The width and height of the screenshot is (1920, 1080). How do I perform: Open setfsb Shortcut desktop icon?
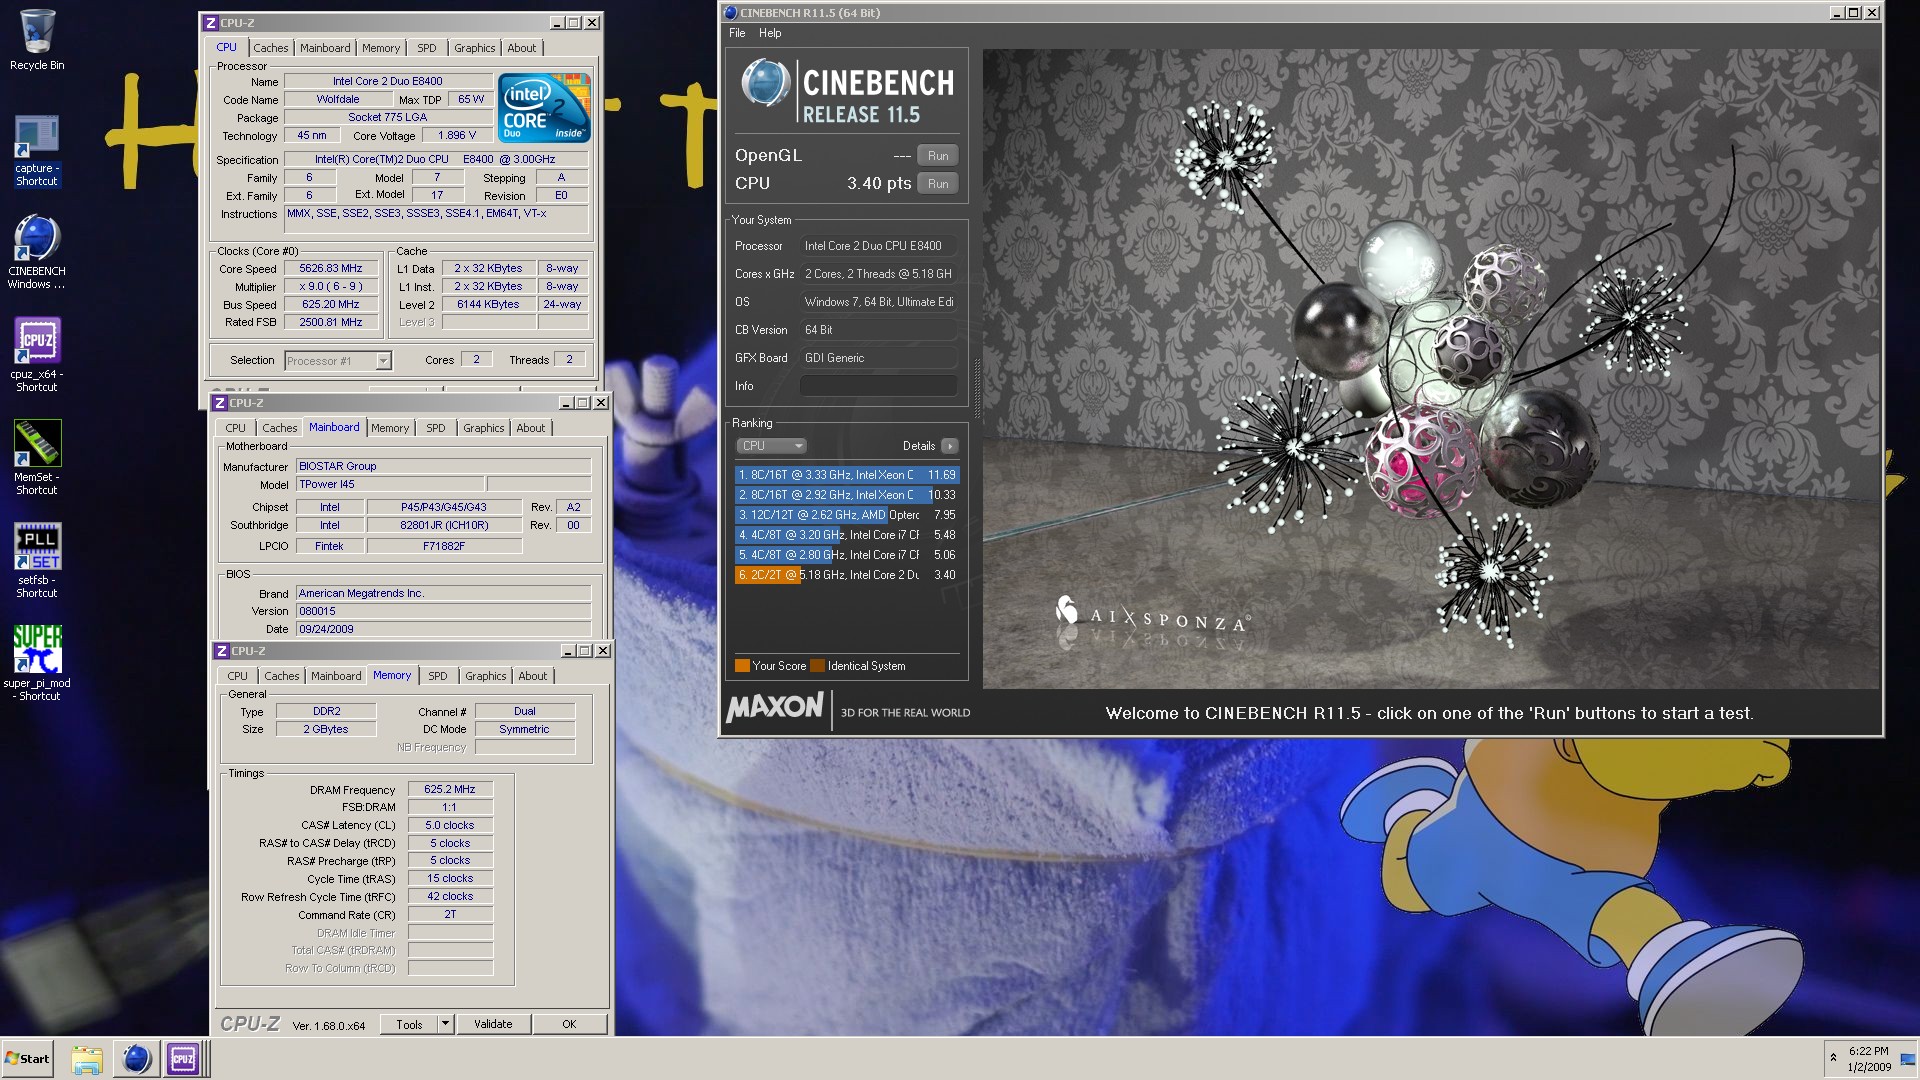pos(37,561)
